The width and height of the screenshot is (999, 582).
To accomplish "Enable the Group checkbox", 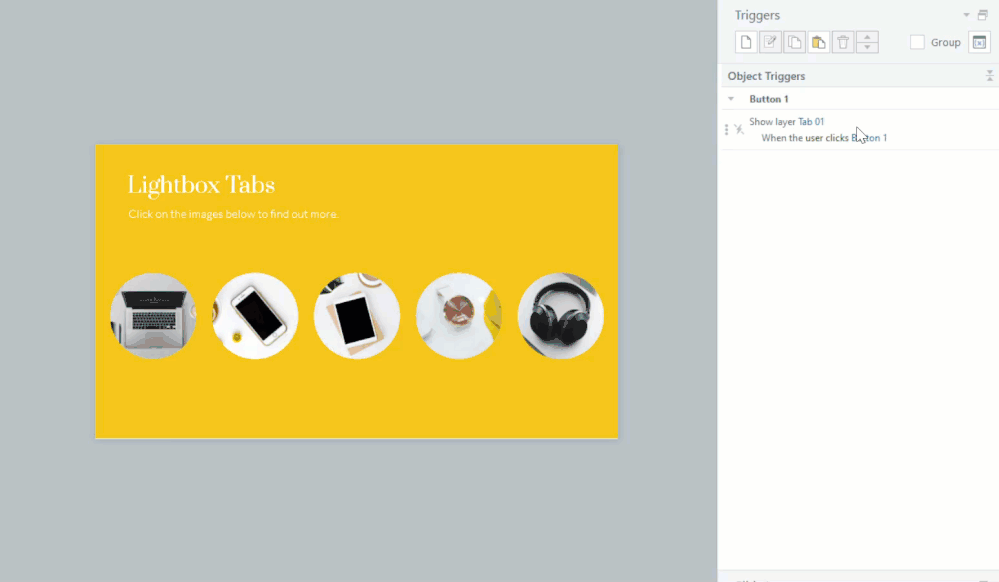I will point(917,42).
